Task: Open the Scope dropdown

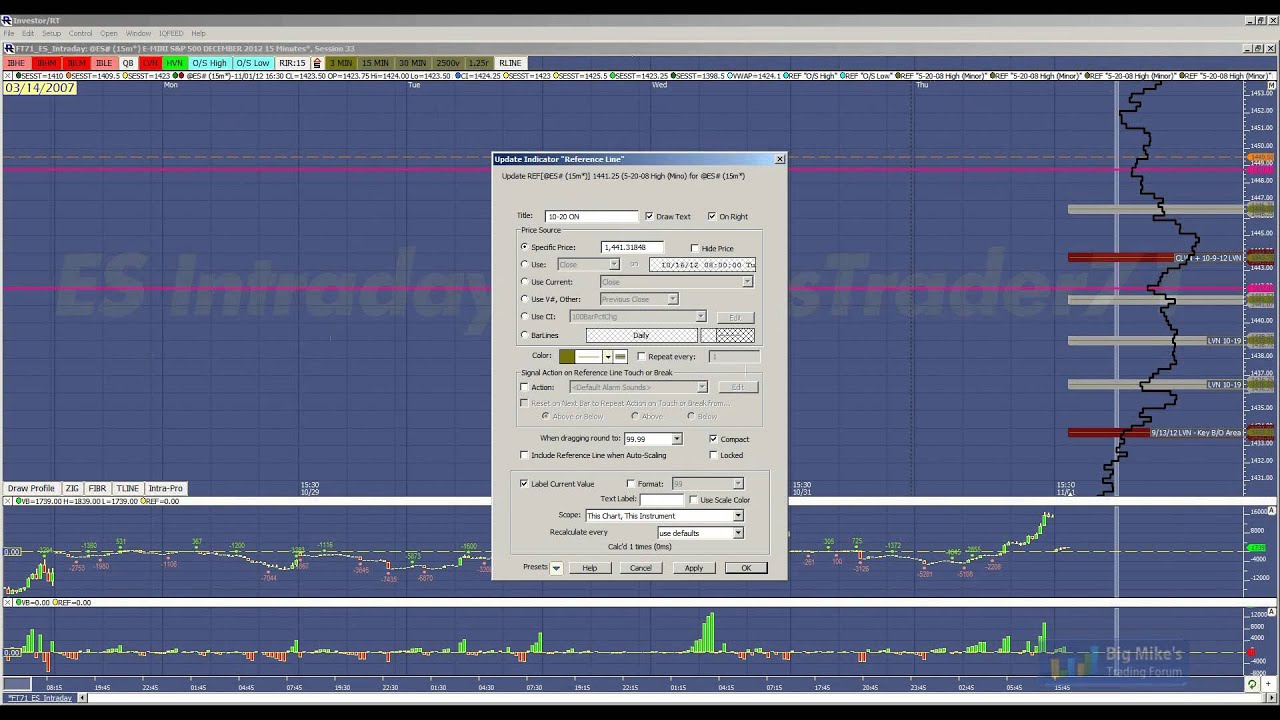Action: (x=738, y=516)
